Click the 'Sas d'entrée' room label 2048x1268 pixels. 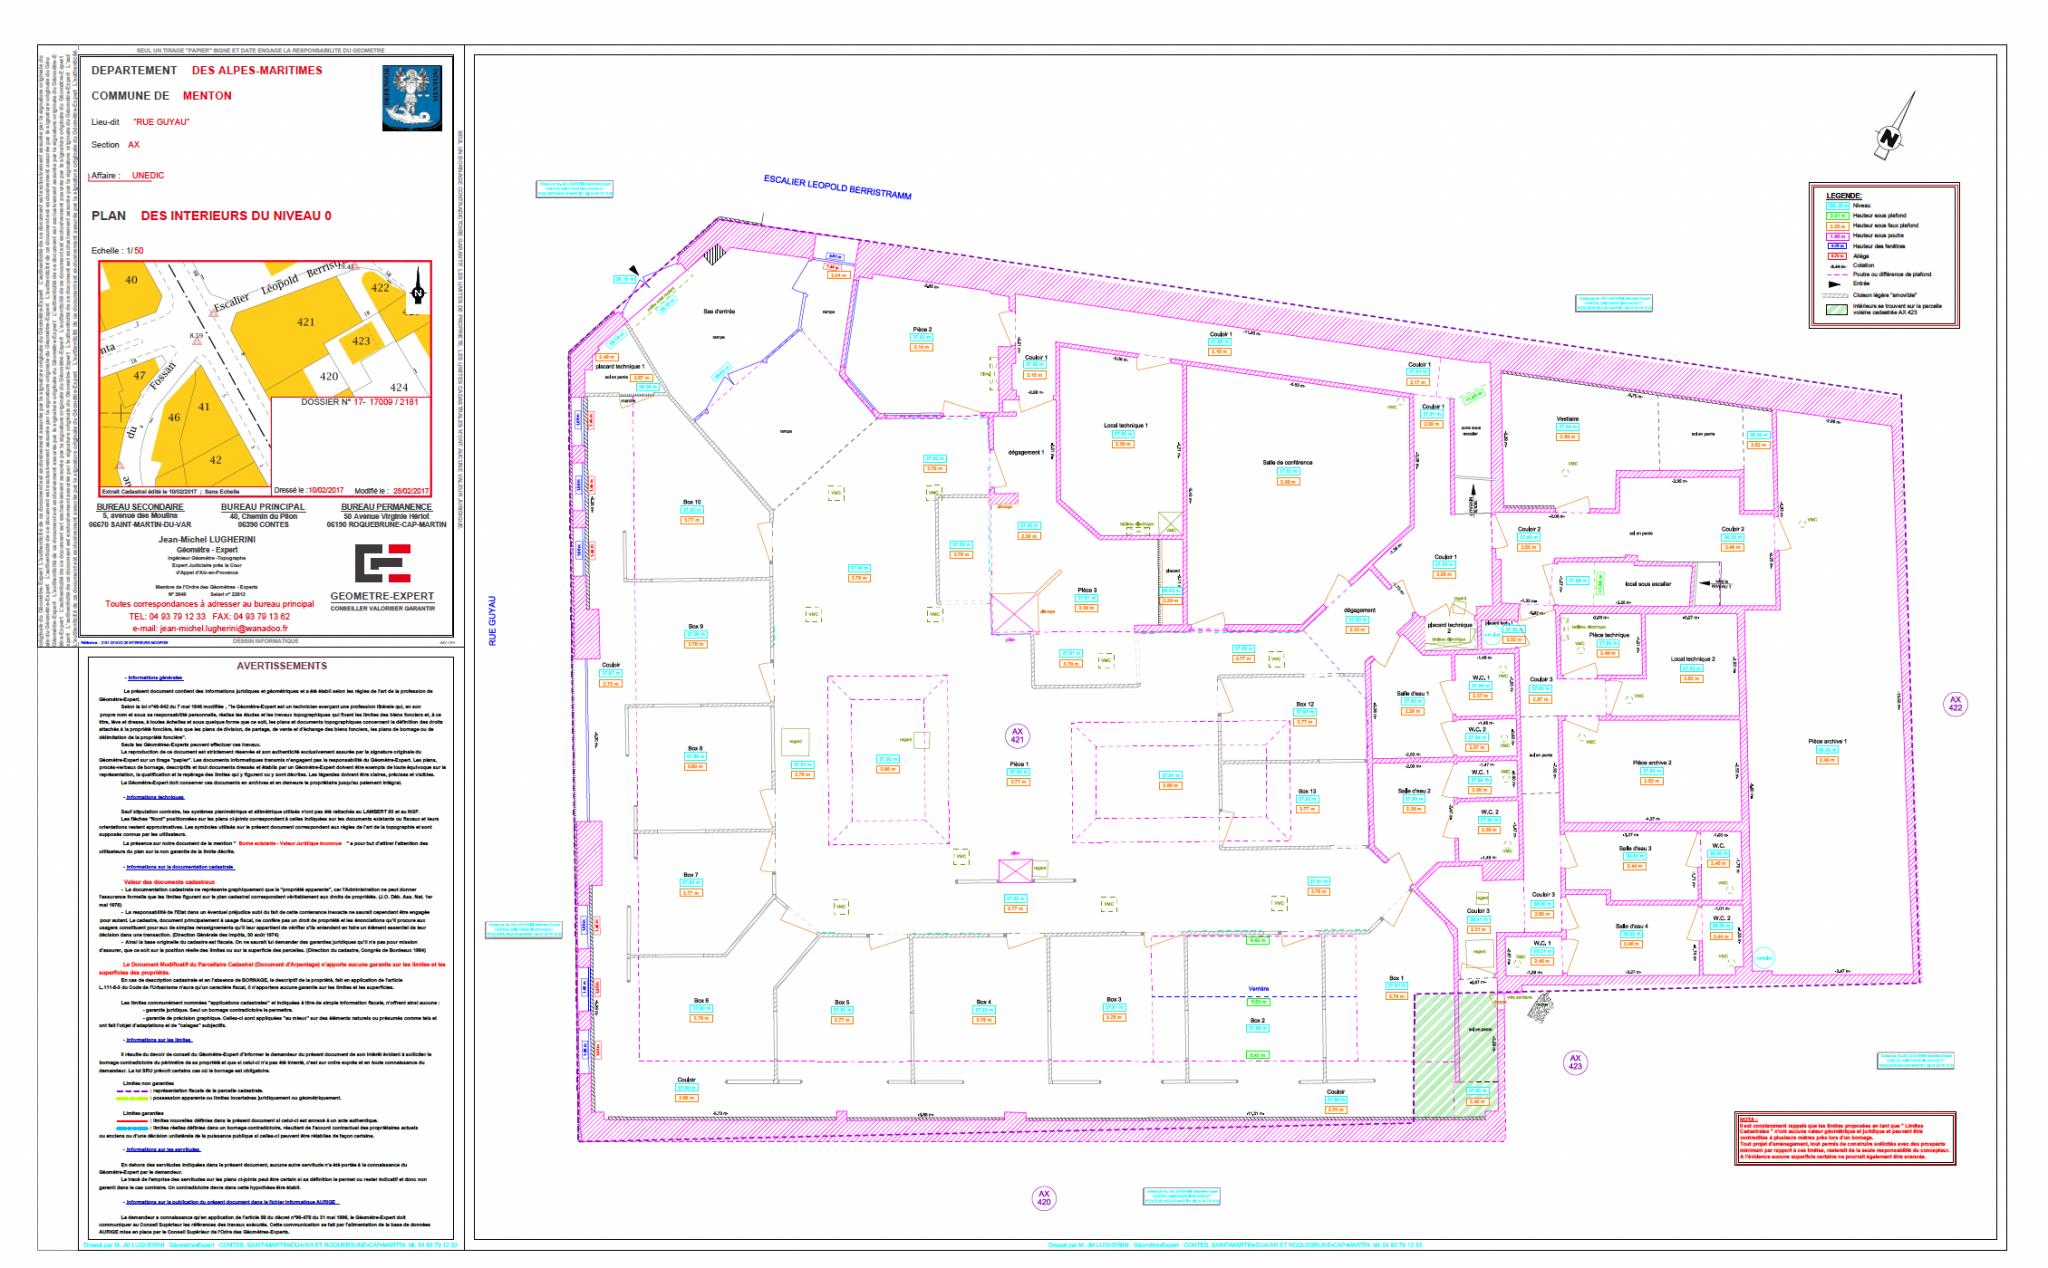click(719, 311)
